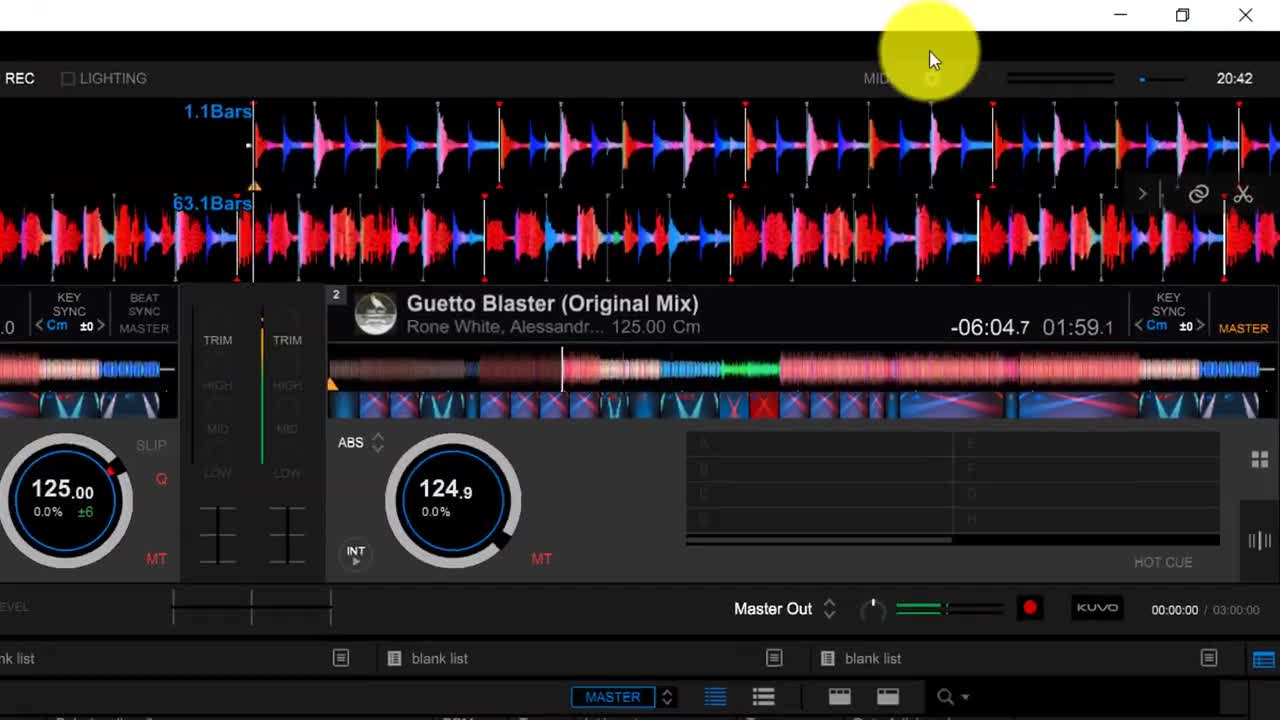Click the chain link icon on waveform
The image size is (1280, 720).
(1198, 194)
